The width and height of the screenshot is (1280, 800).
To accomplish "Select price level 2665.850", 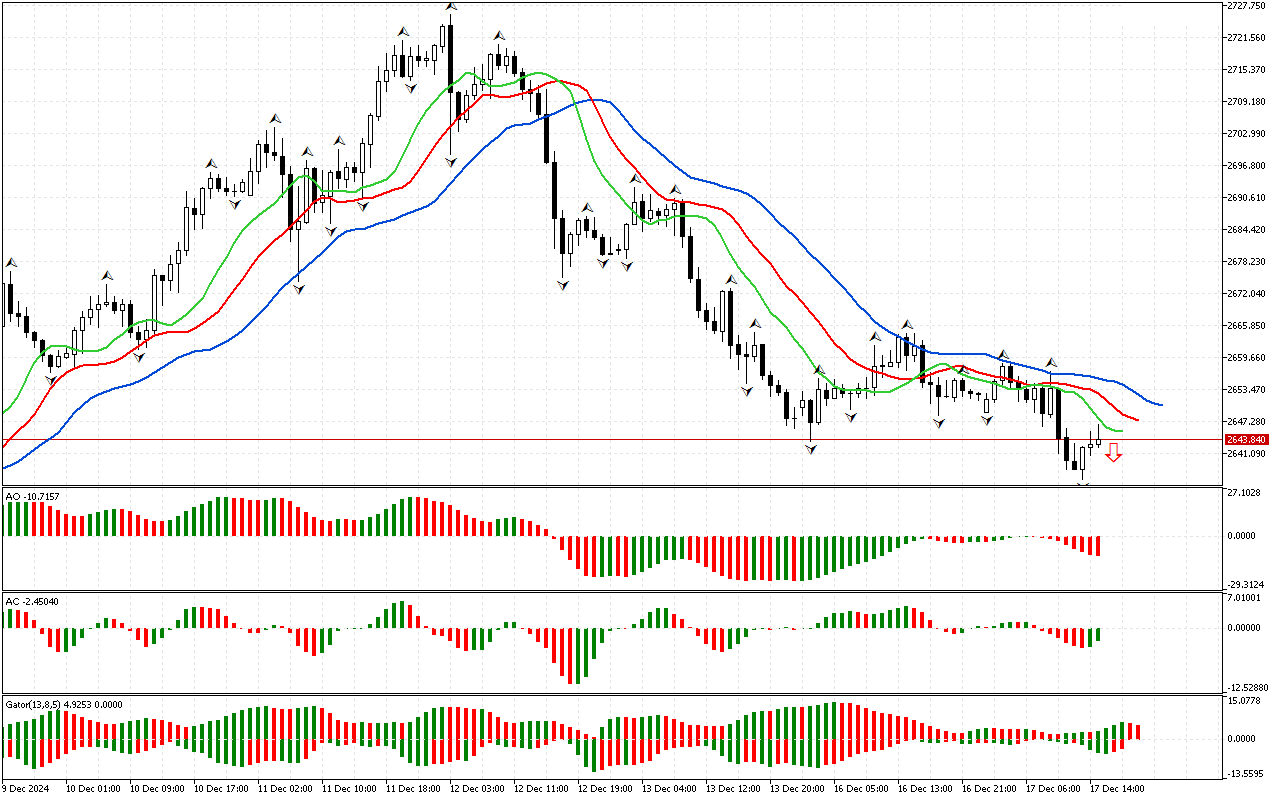I will [1246, 325].
